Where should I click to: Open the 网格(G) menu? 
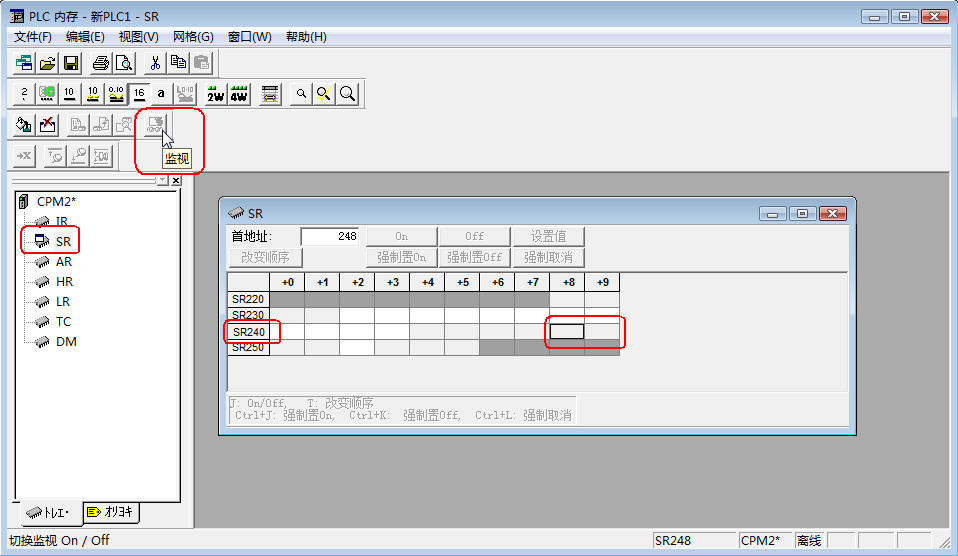click(193, 37)
